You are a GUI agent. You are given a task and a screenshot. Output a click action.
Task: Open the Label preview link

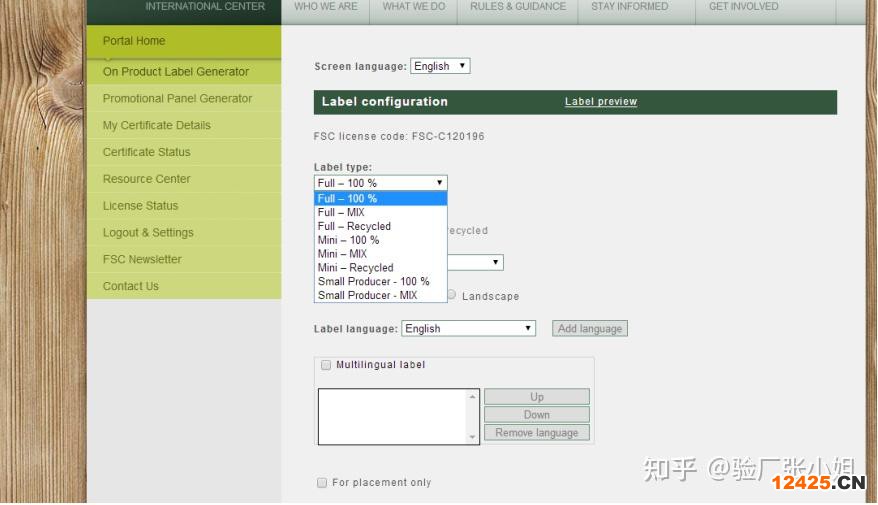click(601, 102)
